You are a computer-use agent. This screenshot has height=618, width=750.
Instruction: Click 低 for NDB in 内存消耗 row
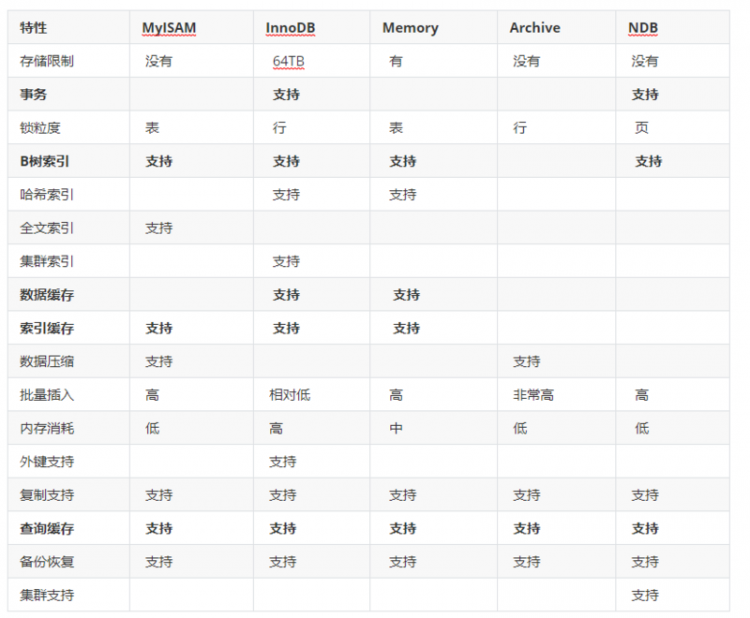click(641, 428)
